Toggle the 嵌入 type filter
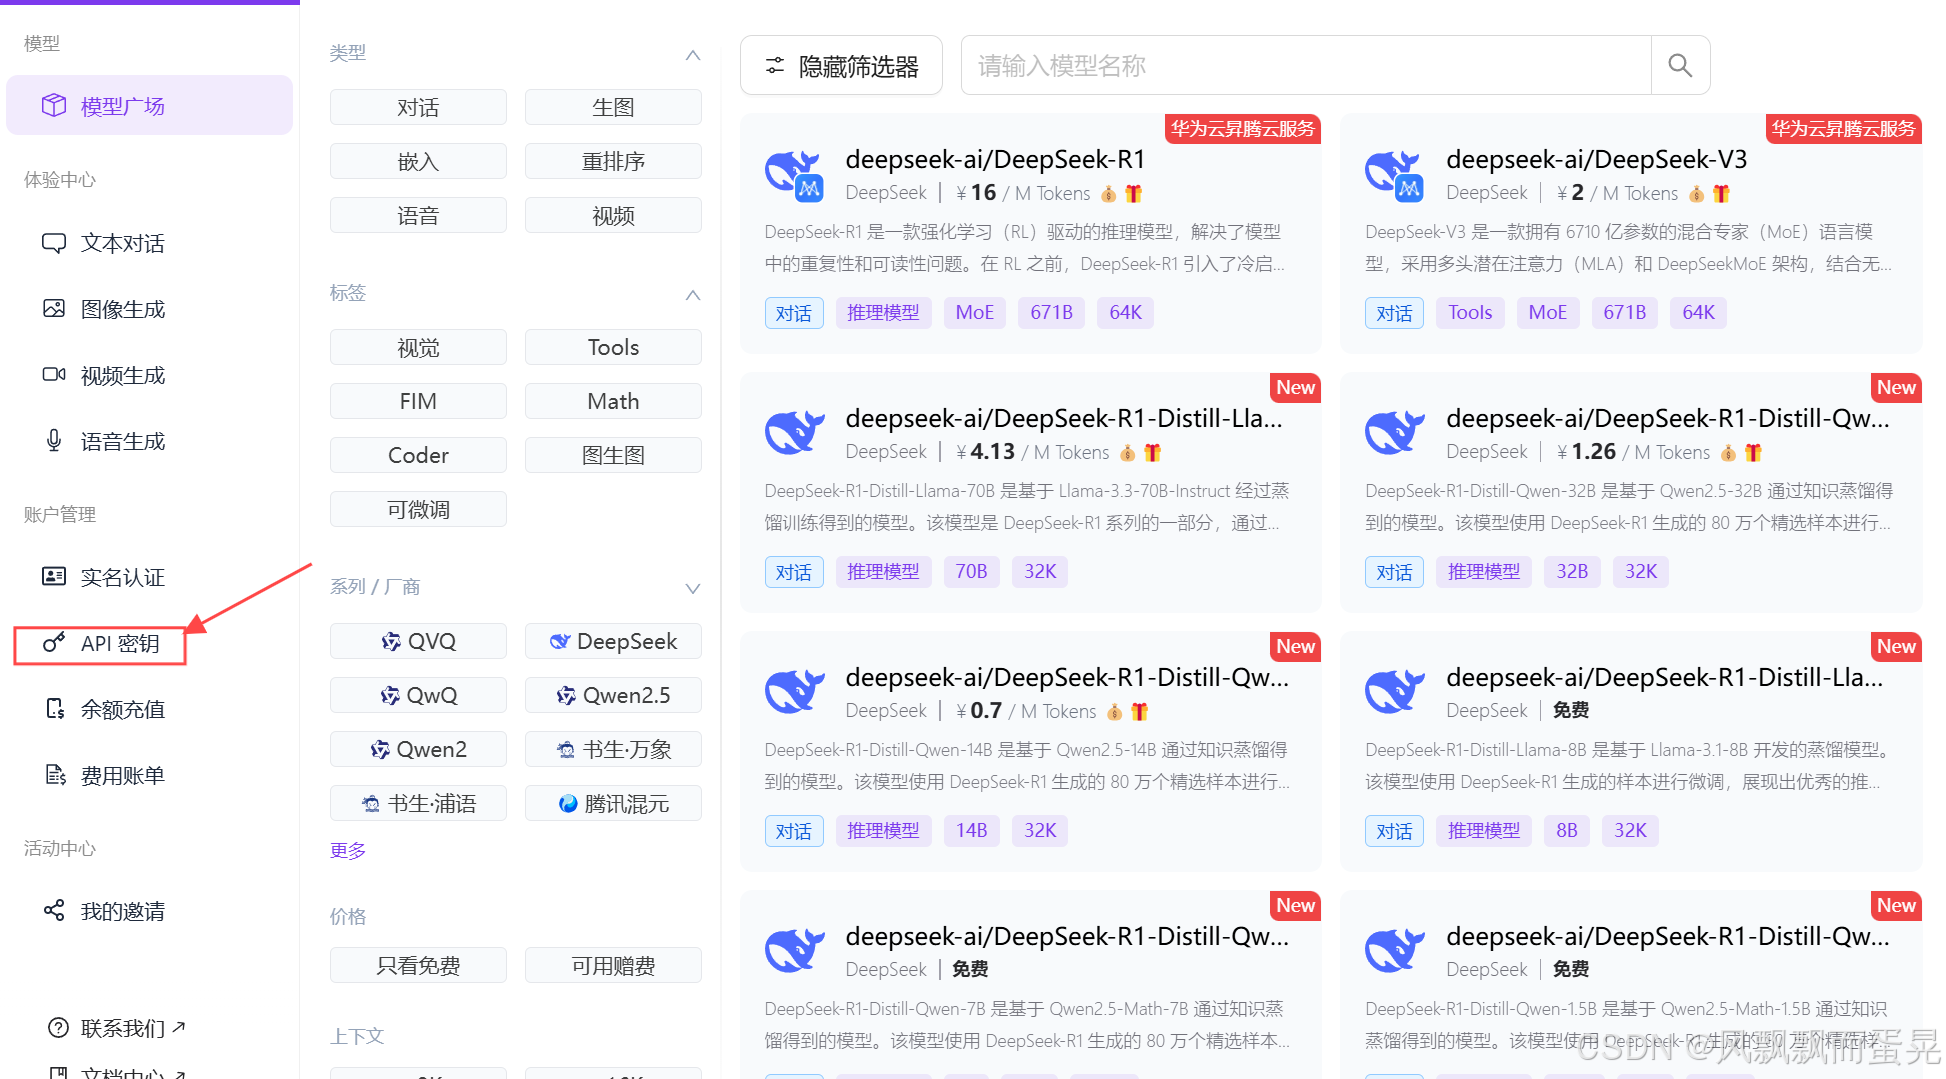1946x1079 pixels. point(418,161)
